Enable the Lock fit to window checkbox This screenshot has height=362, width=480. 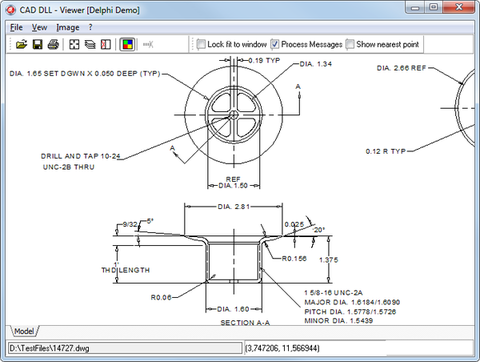coord(201,44)
